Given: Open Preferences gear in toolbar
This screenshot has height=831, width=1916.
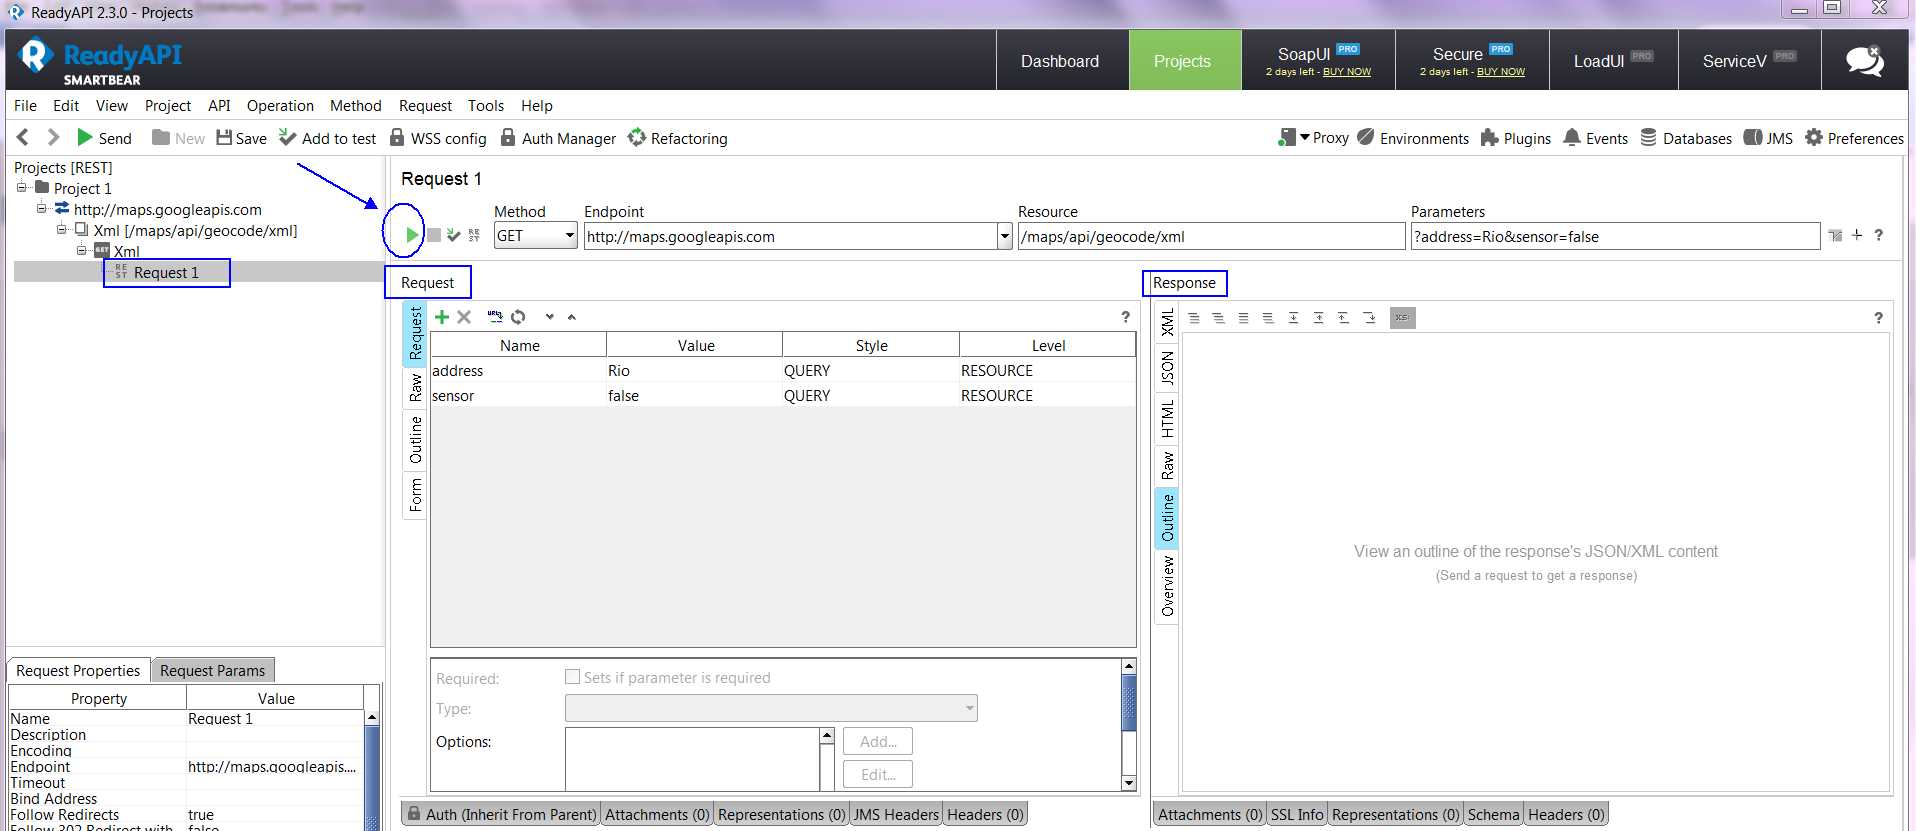Looking at the screenshot, I should [x=1854, y=138].
